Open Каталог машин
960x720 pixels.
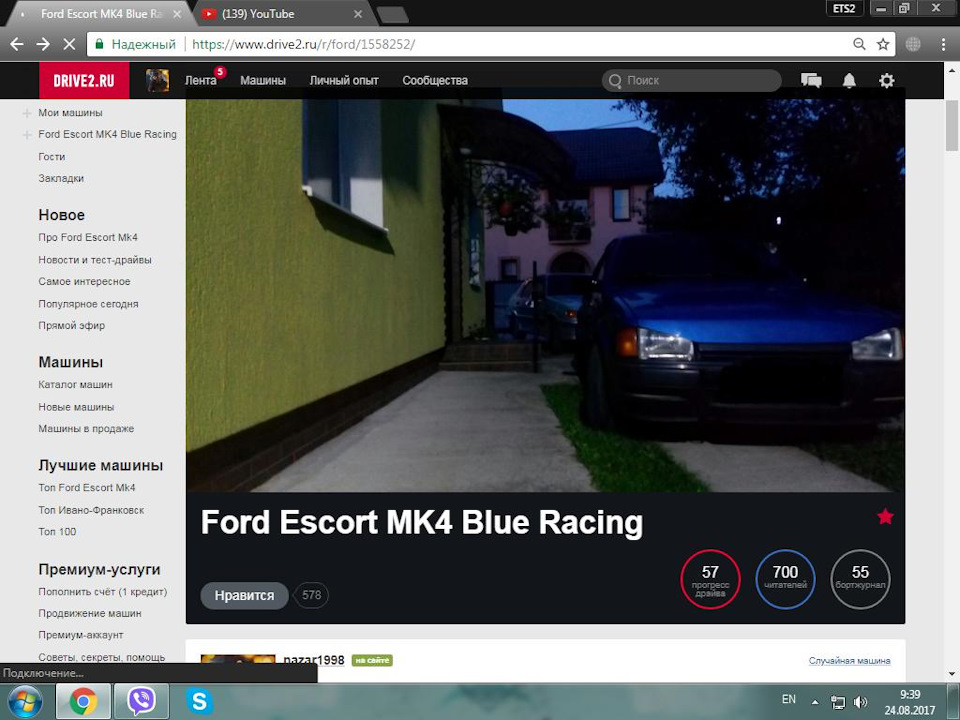(x=75, y=384)
